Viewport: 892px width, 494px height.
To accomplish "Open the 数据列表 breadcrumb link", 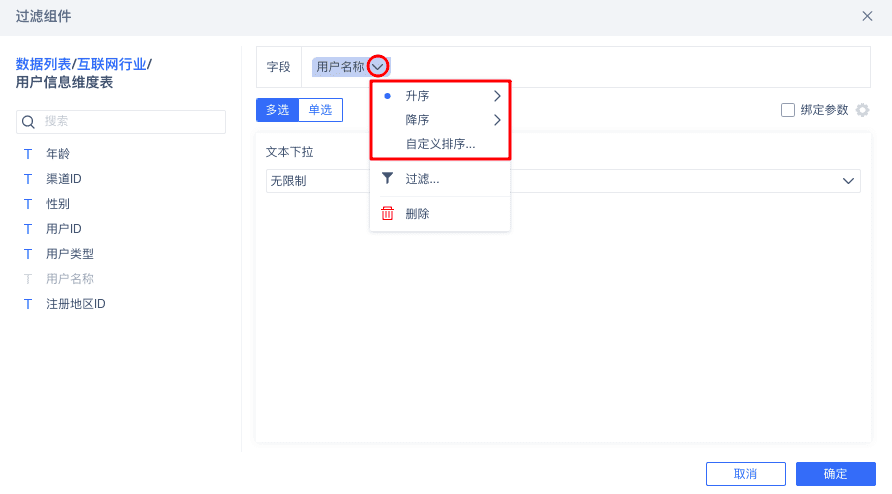I will pos(43,64).
